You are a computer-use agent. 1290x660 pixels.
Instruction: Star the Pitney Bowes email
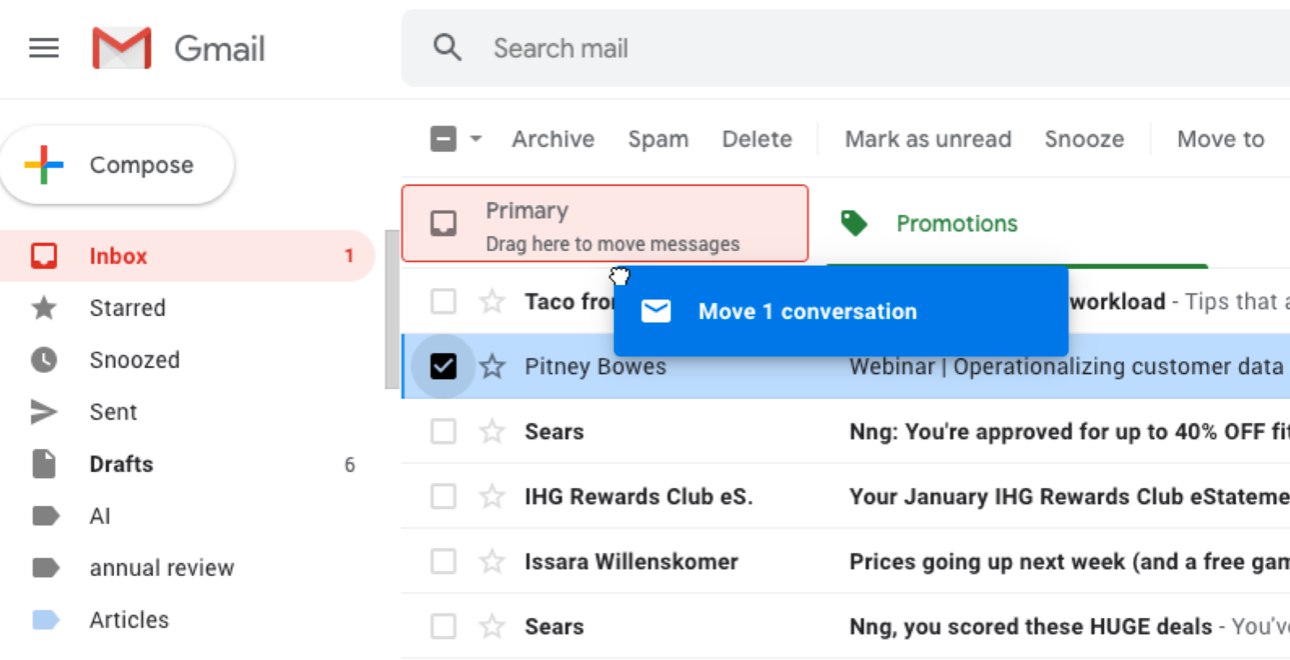click(492, 366)
